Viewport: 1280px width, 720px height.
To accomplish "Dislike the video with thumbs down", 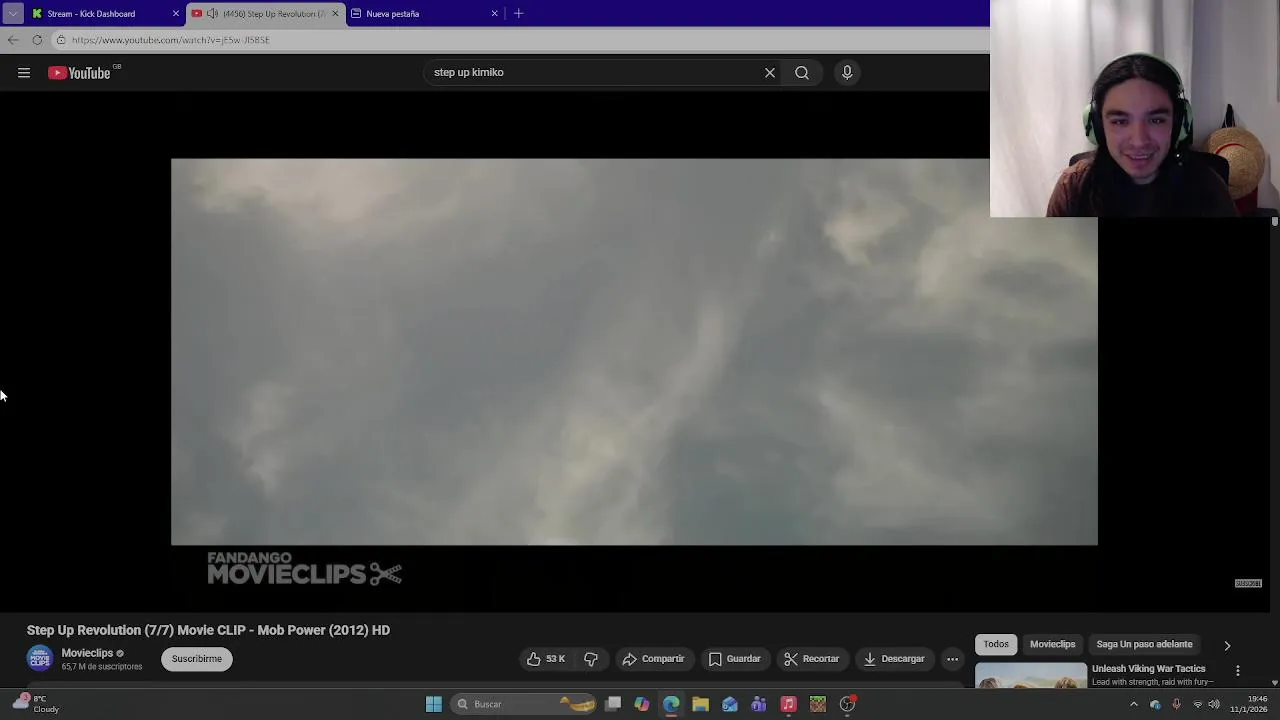I will [x=591, y=659].
